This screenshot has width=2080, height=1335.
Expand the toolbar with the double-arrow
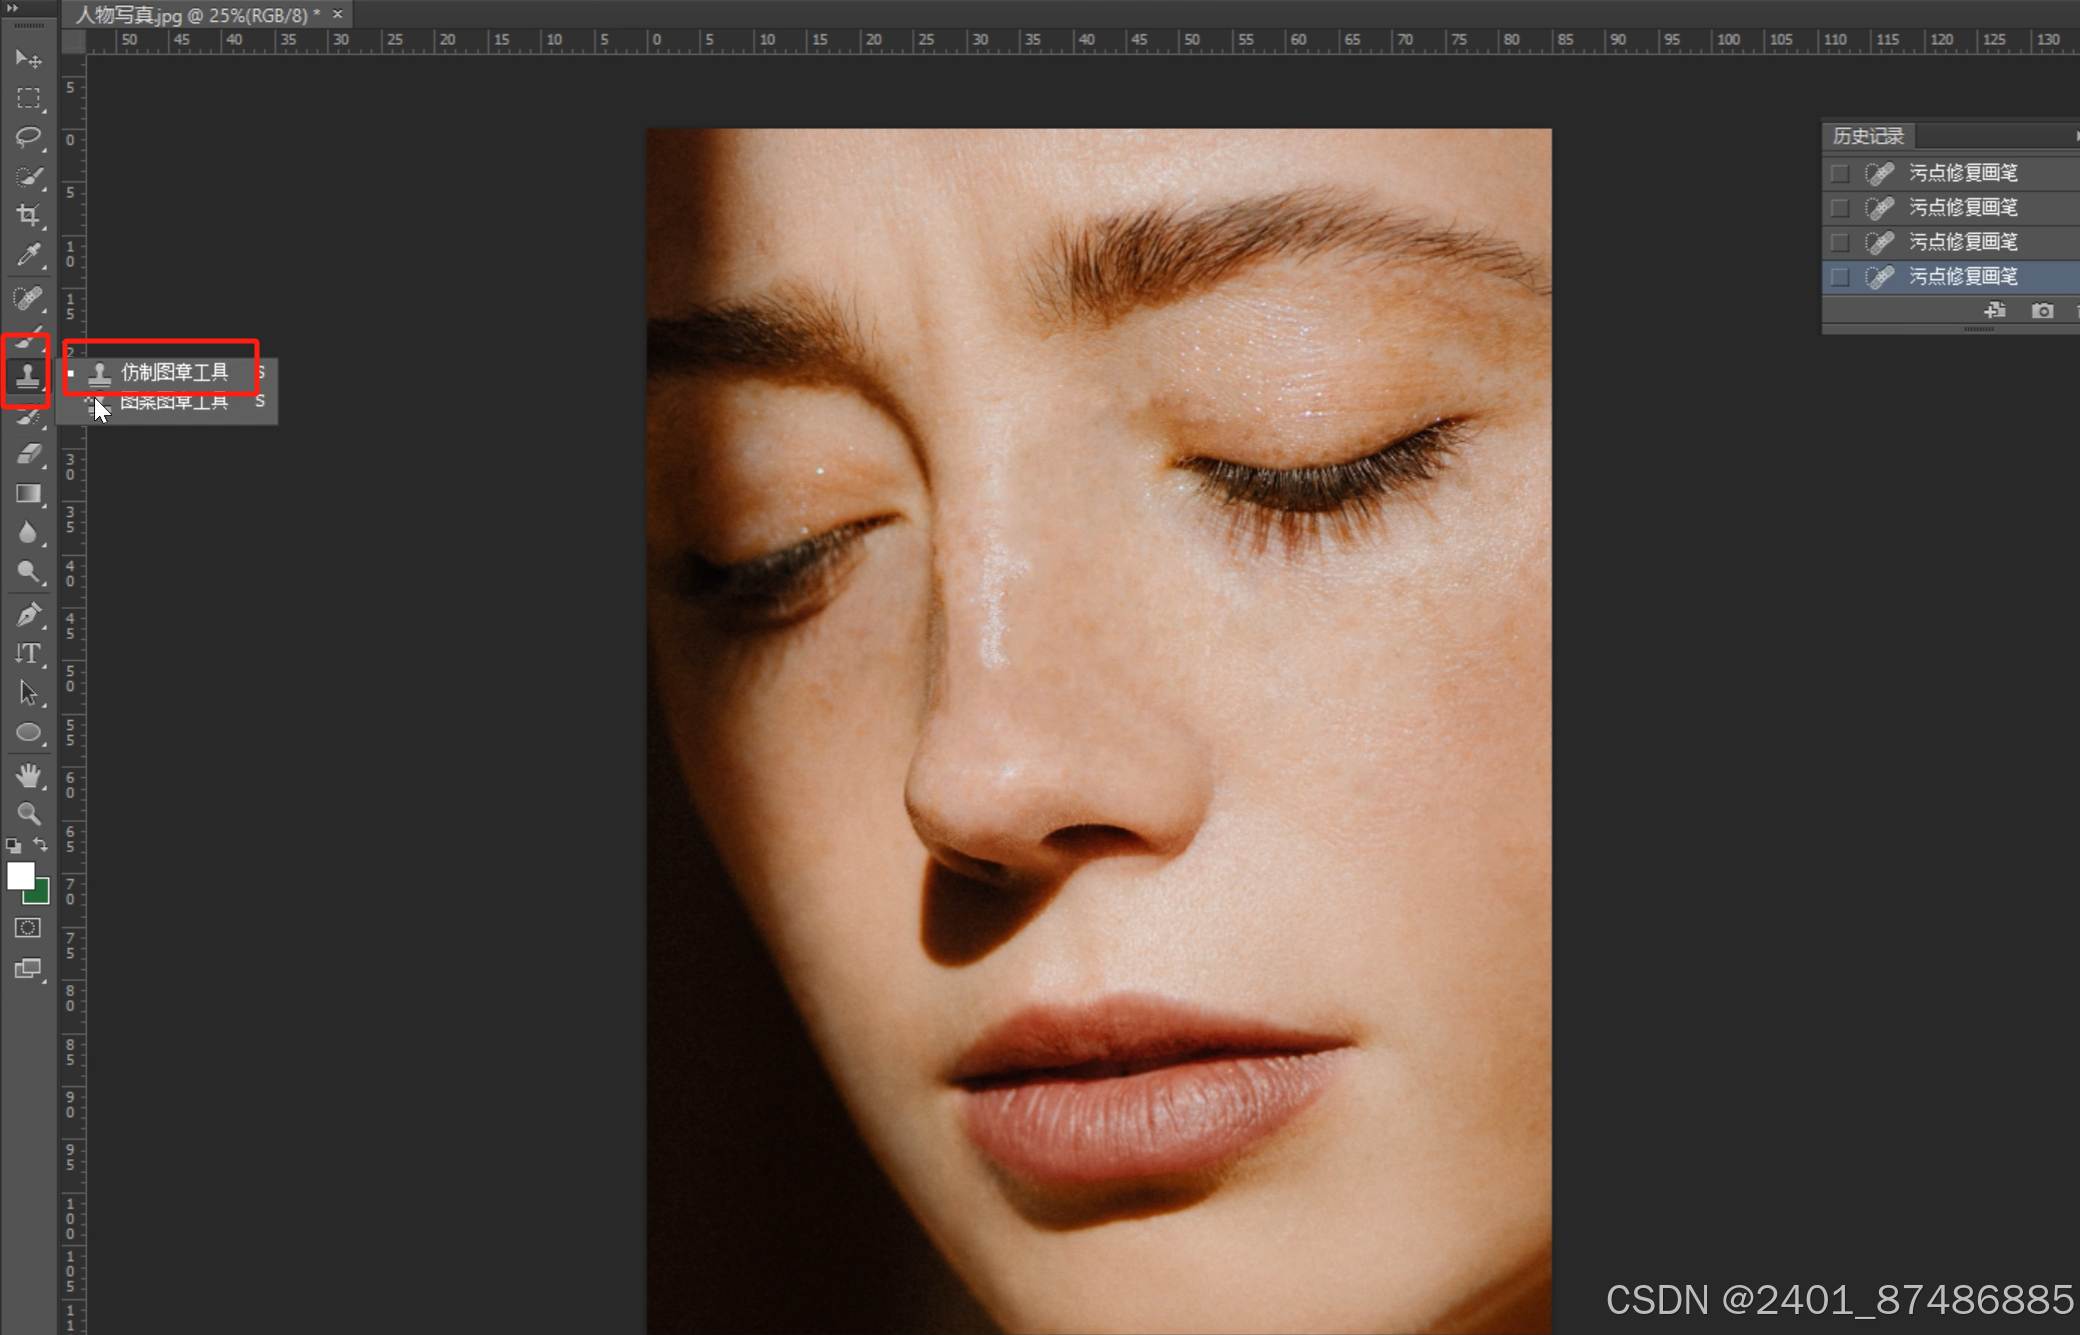point(13,8)
